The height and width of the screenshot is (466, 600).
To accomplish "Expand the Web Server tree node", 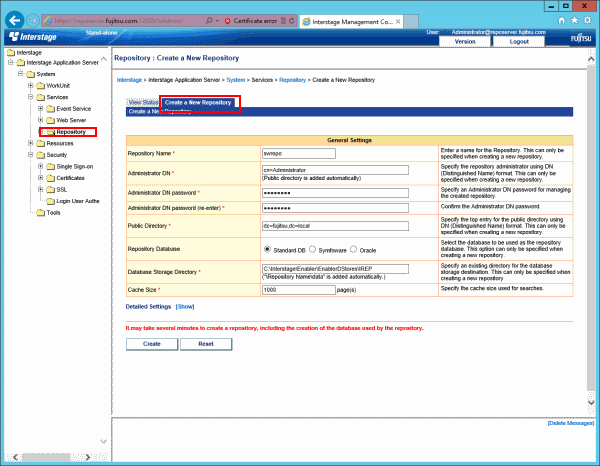I will point(41,120).
